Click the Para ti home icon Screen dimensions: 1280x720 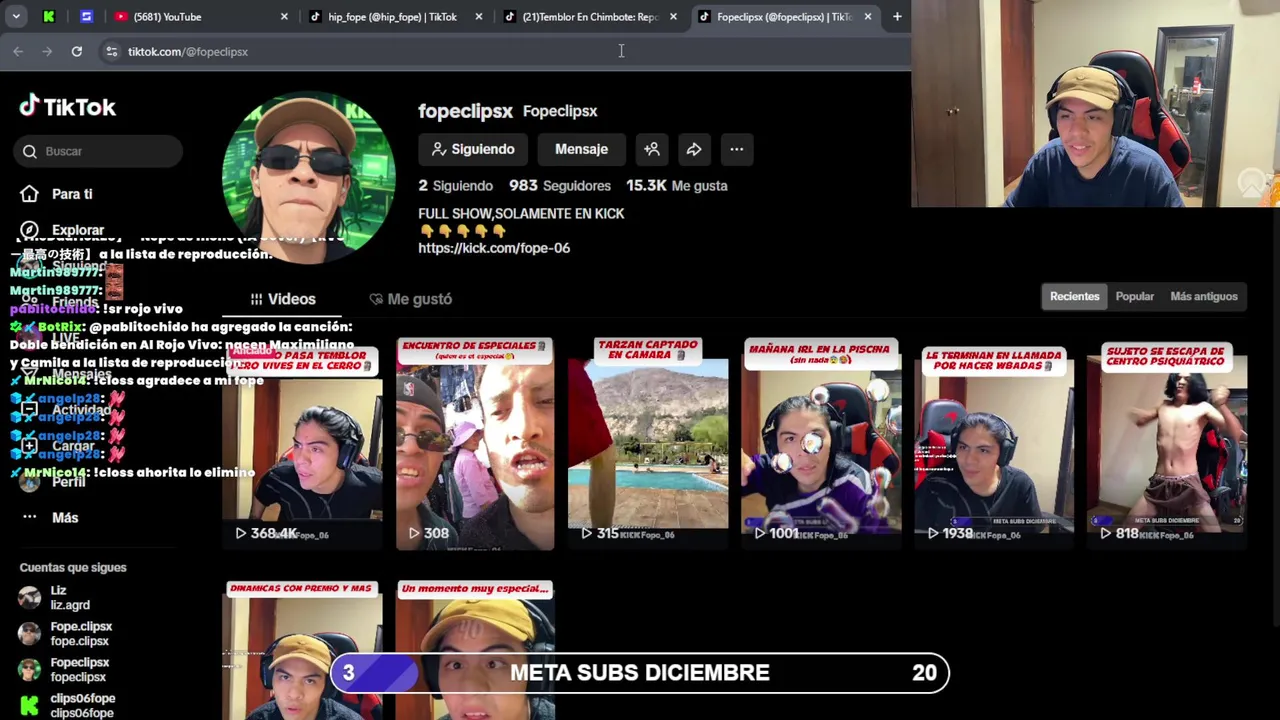30,194
